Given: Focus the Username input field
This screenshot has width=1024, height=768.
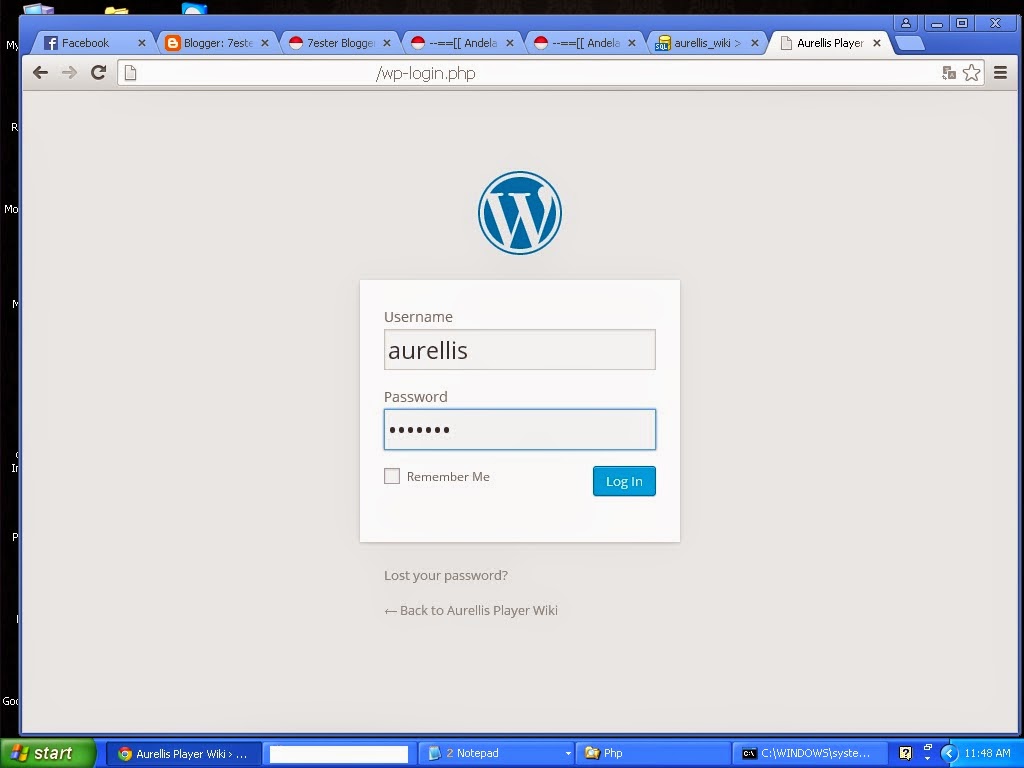Looking at the screenshot, I should click(520, 349).
